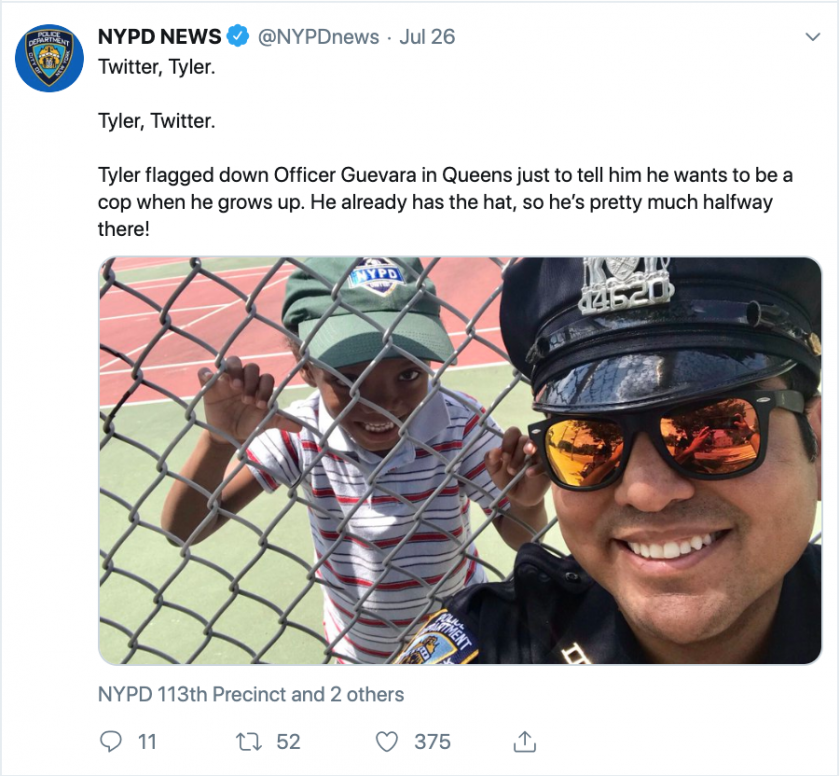840x776 pixels.
Task: Open the NYPD shield profile avatar
Action: [49, 58]
